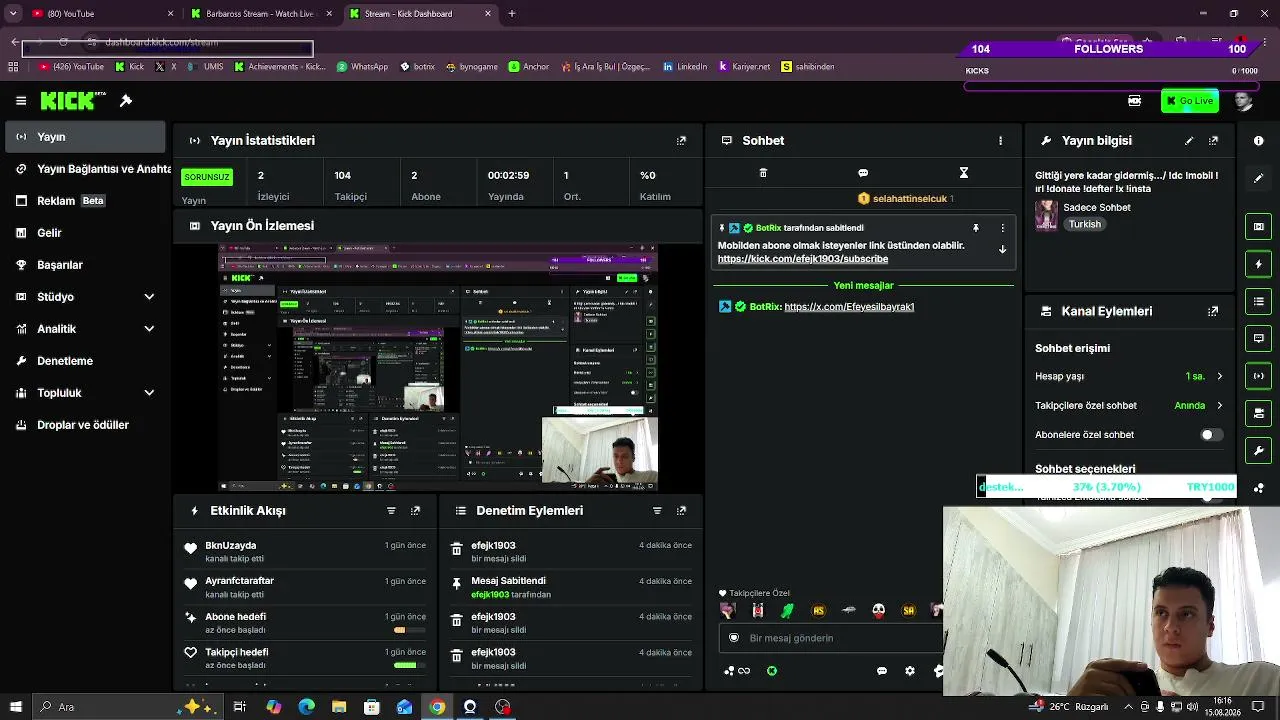Open the Achievements - Kick bookmark
The width and height of the screenshot is (1280, 720).
pos(280,67)
